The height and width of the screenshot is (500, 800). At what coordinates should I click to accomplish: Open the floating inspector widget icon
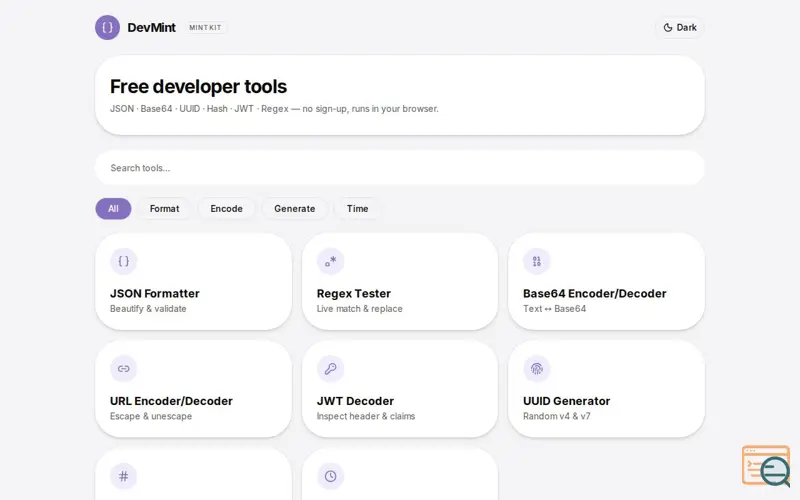pyautogui.click(x=766, y=466)
